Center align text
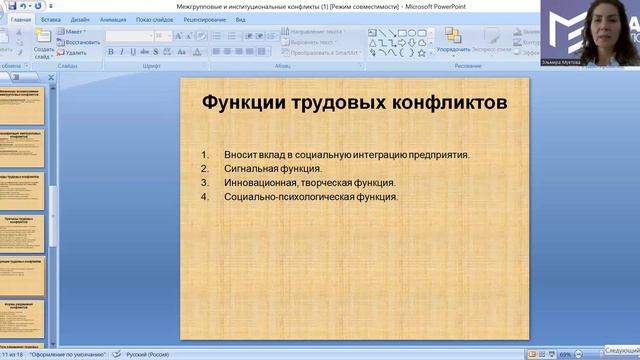Viewport: 640px width, 360px height. click(227, 51)
